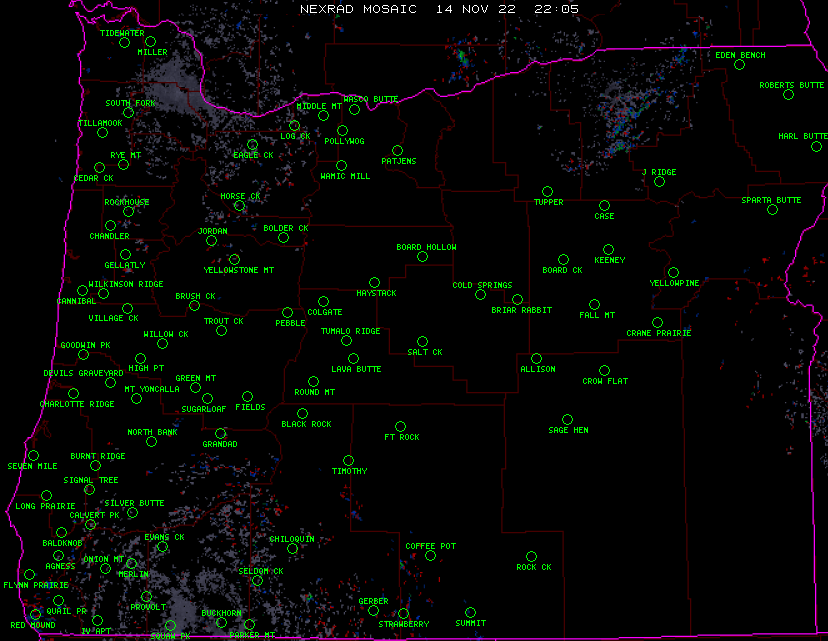The height and width of the screenshot is (641, 828).
Task: Click the Yellowpine station circle
Action: (674, 272)
